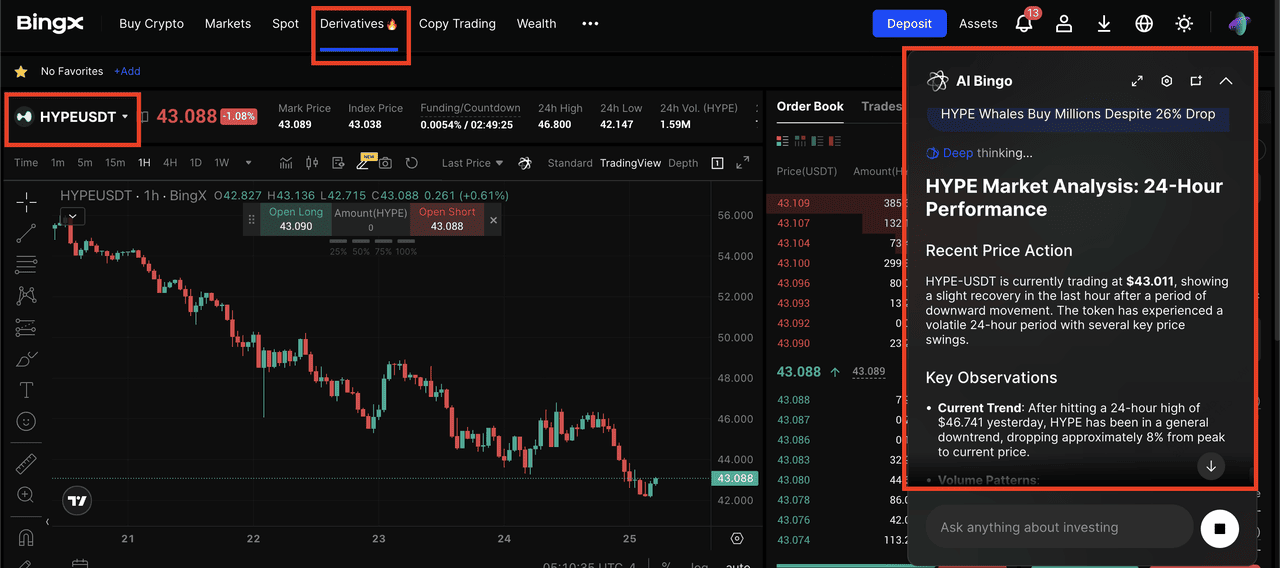Click the colorful avatar icon in header
Image resolution: width=1280 pixels, height=568 pixels.
coord(1239,23)
